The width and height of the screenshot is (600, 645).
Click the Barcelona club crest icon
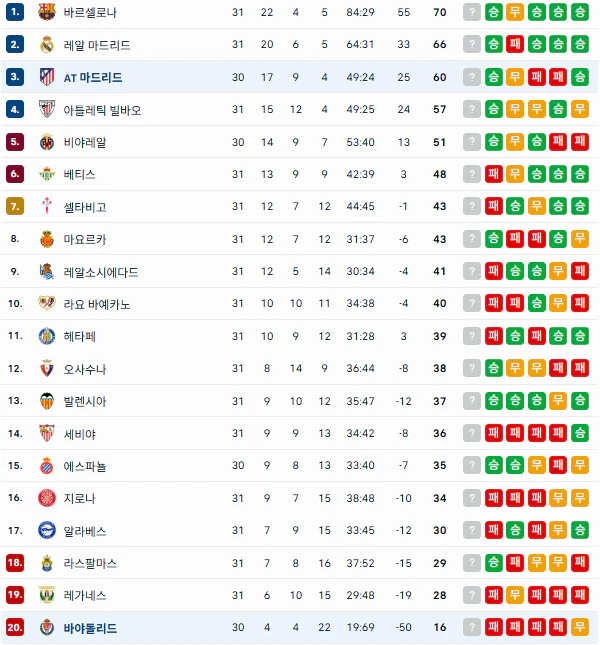pyautogui.click(x=46, y=12)
